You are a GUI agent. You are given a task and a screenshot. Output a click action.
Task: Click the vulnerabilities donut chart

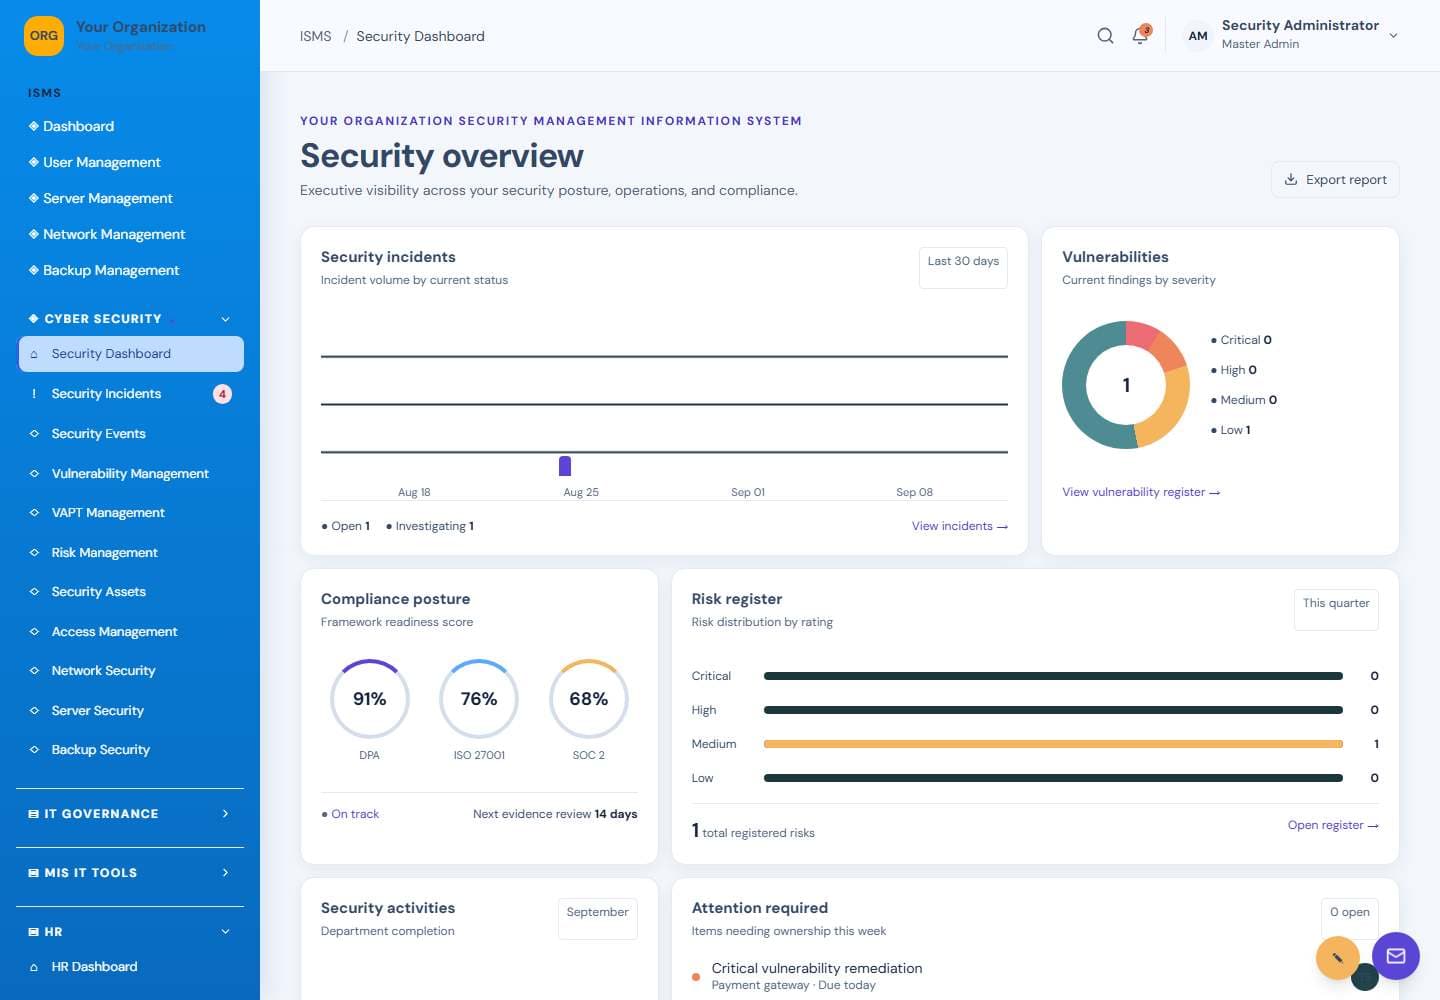(1126, 385)
